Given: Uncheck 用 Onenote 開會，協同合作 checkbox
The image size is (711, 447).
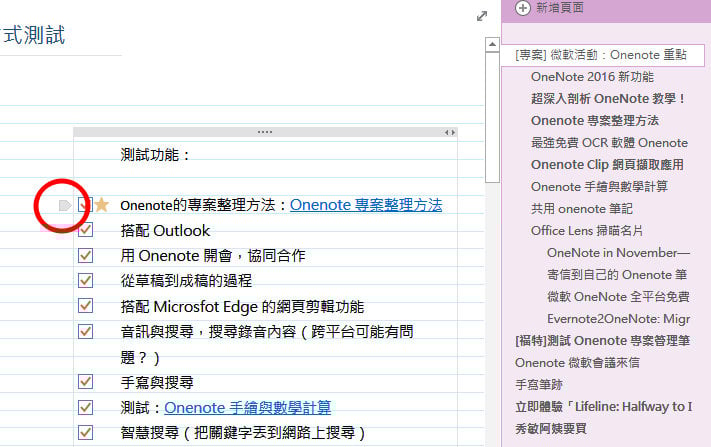Looking at the screenshot, I should [85, 255].
